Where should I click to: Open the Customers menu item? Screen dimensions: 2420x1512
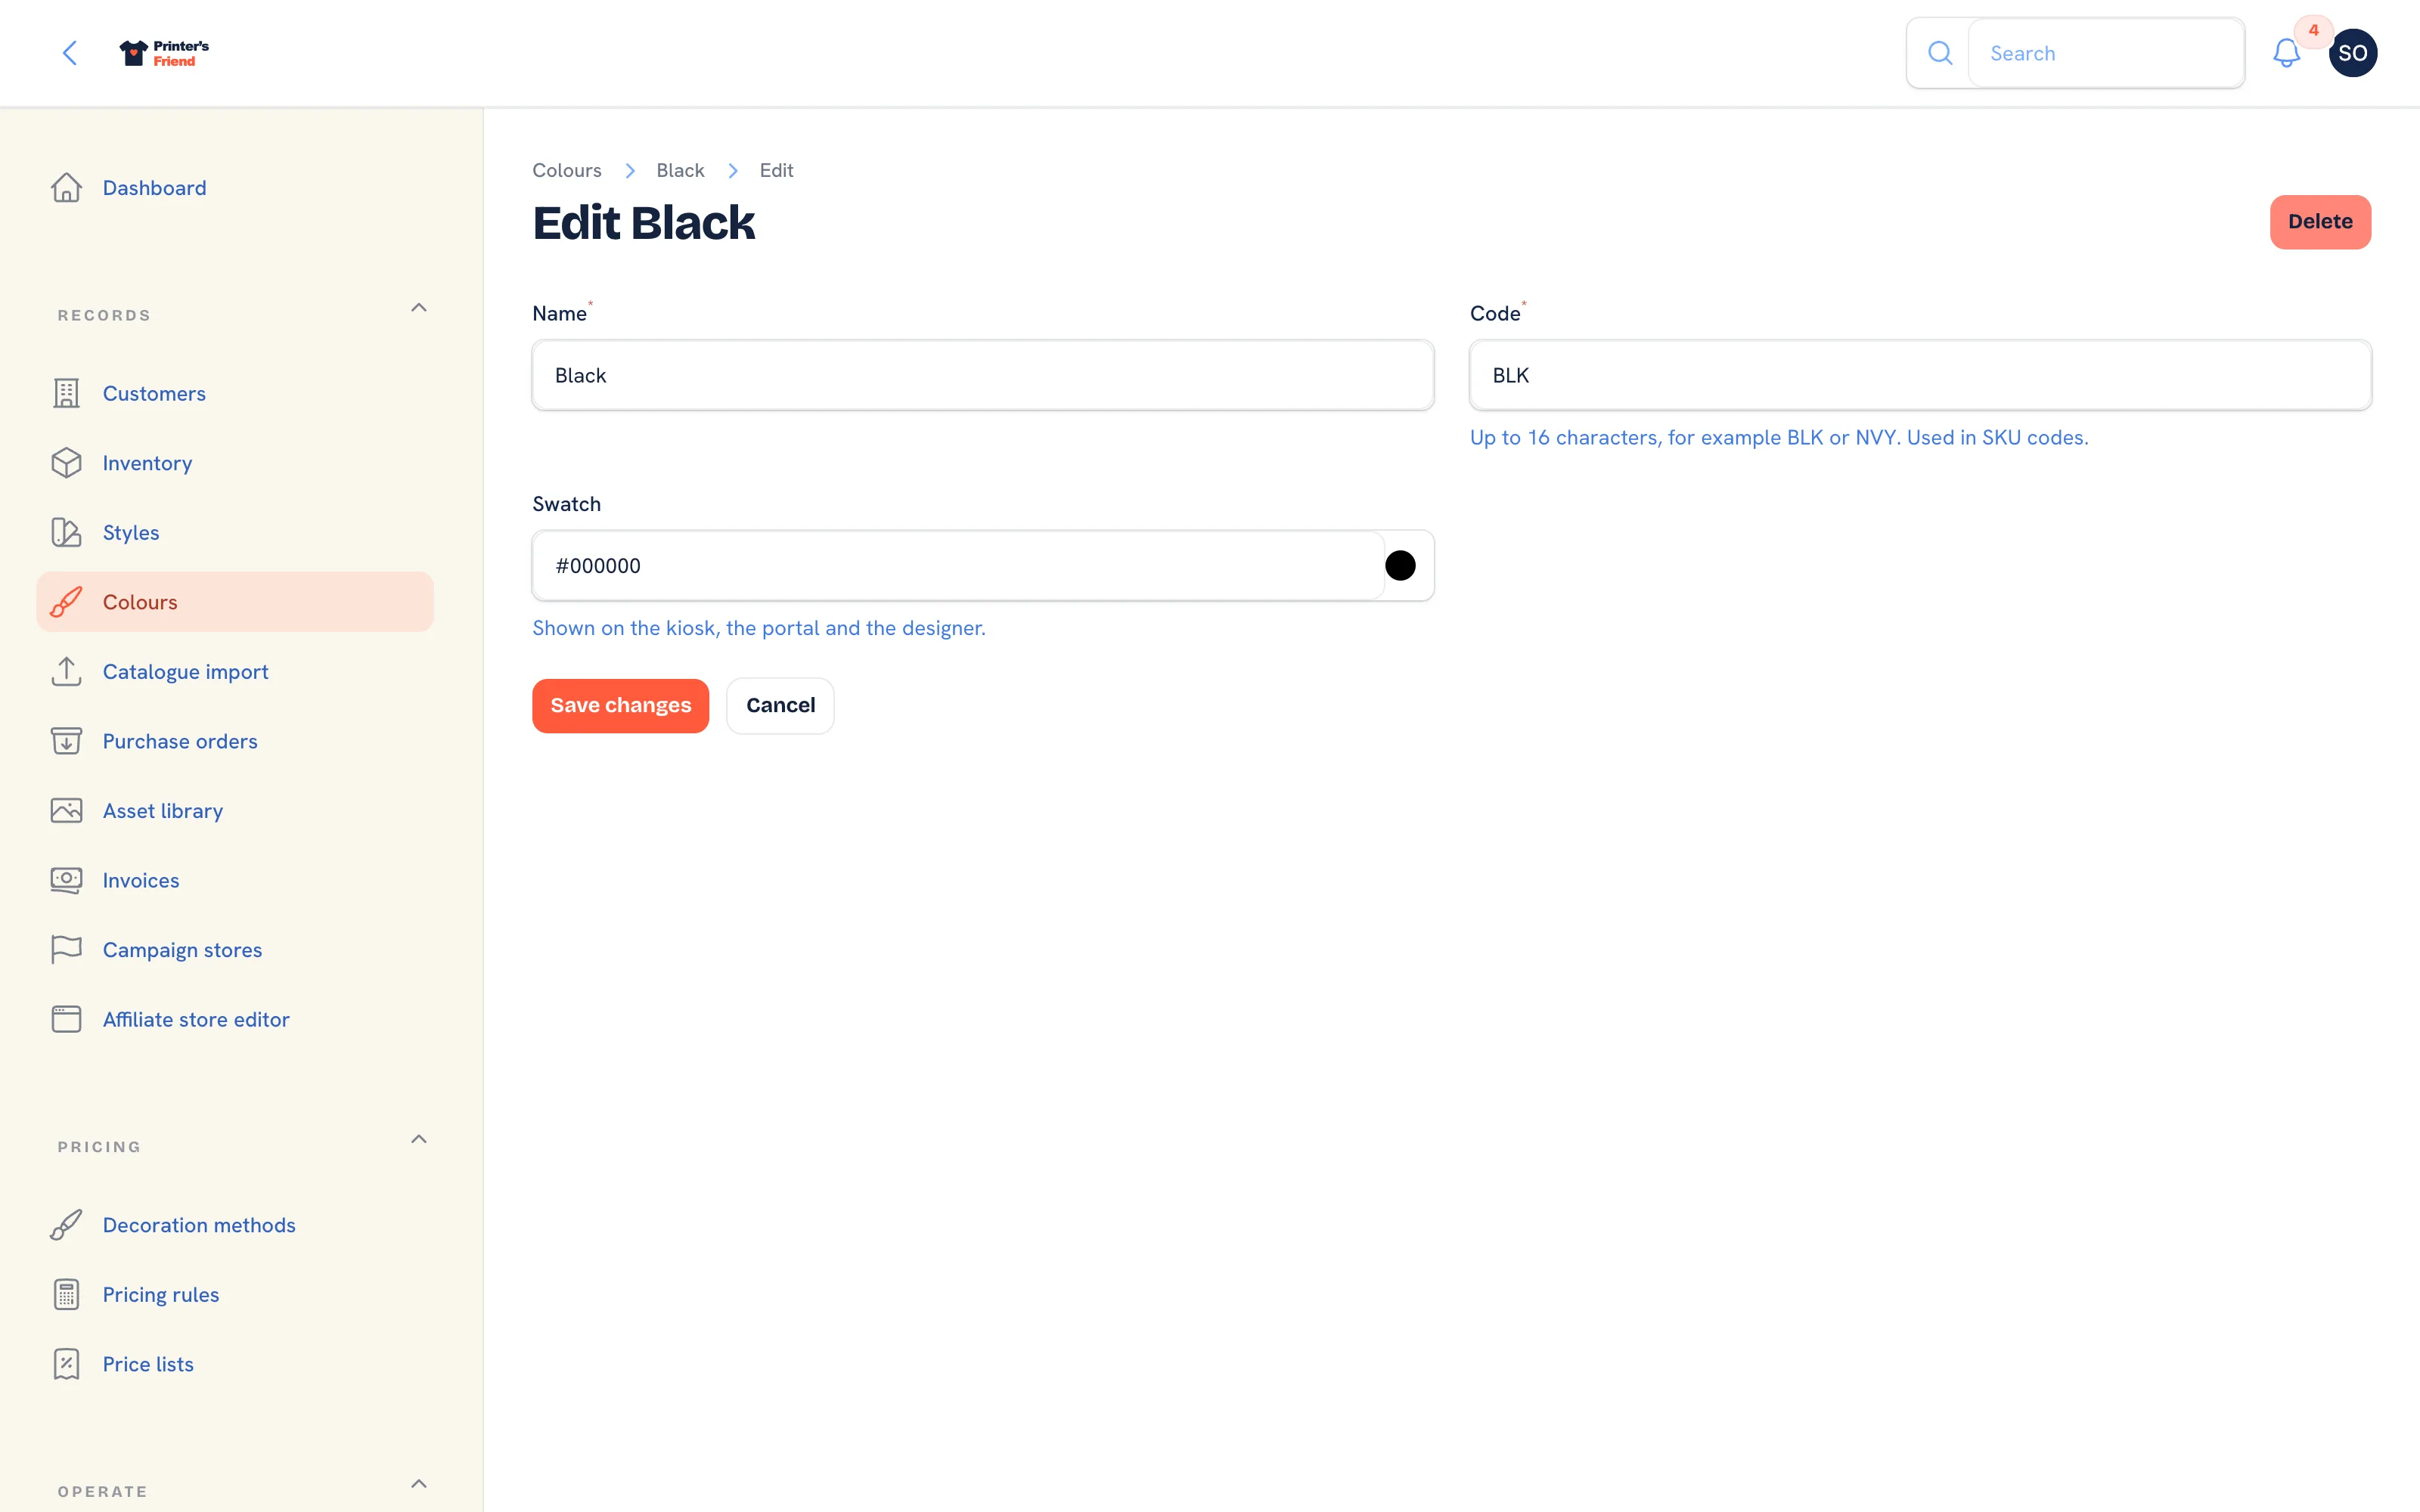[x=235, y=393]
